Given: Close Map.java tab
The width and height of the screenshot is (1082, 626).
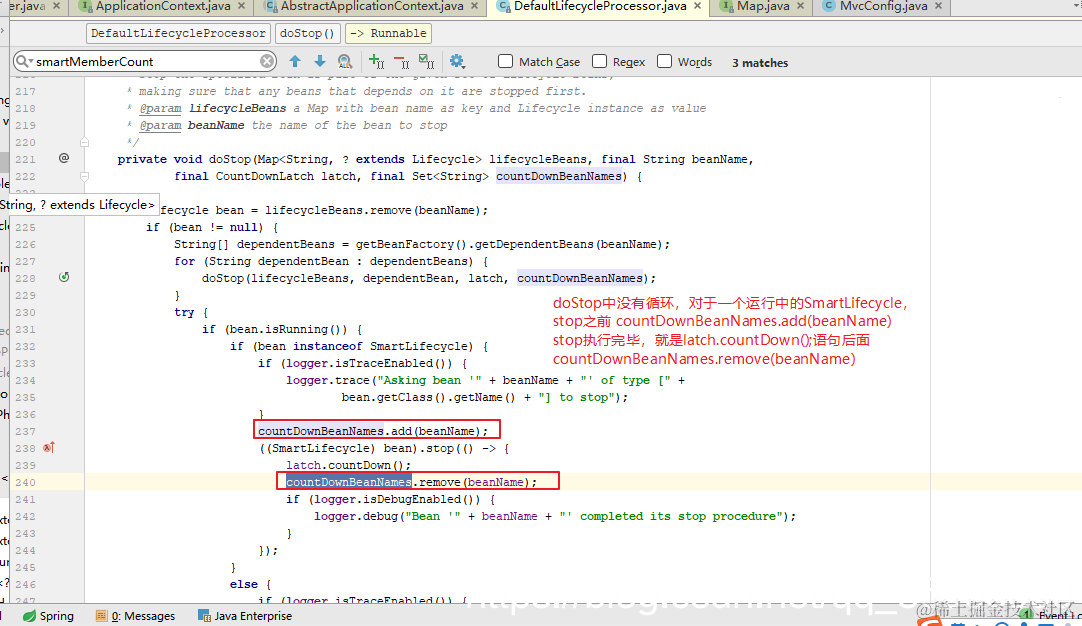Looking at the screenshot, I should click(x=800, y=6).
